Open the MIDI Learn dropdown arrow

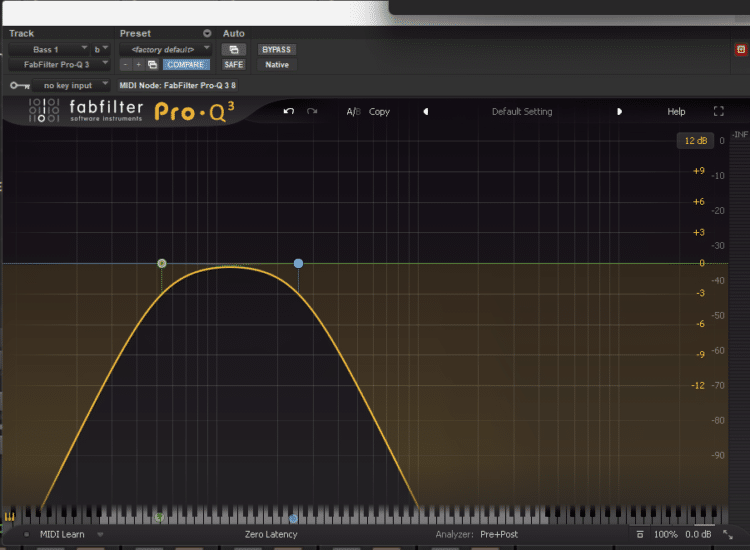[100, 534]
